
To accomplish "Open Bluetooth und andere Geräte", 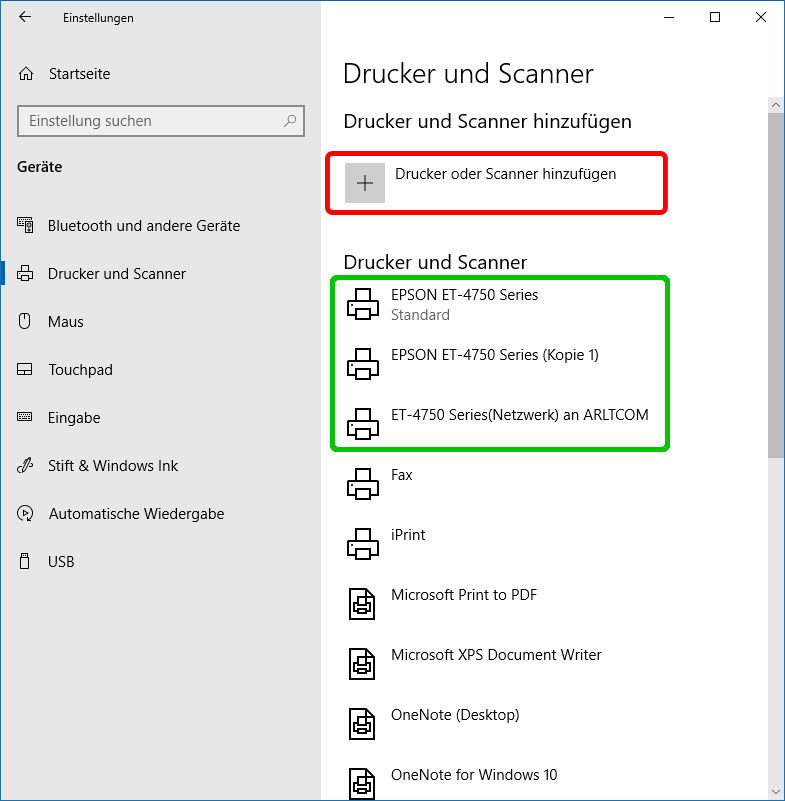I will click(x=143, y=226).
